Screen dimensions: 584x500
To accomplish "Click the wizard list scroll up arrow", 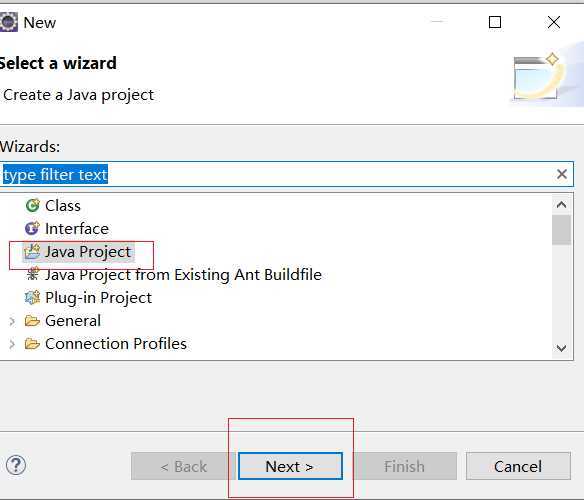I will (561, 205).
